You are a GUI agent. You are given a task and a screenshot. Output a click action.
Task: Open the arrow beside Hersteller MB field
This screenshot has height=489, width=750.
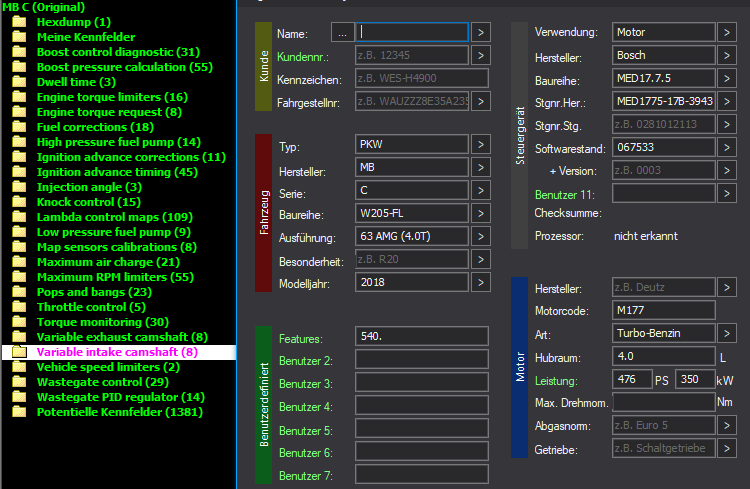[x=481, y=167]
